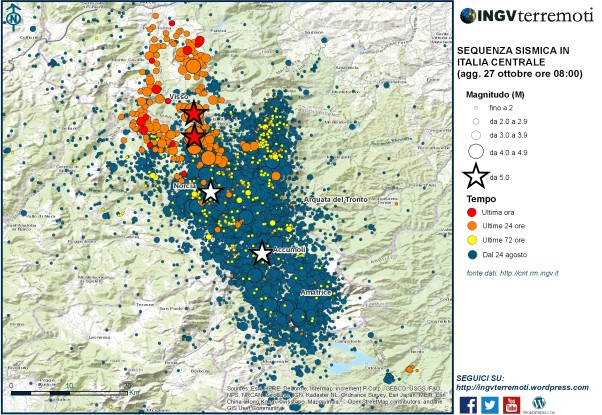Click the 'Accumoli' map label
This screenshot has height=415, width=602.
tap(289, 250)
